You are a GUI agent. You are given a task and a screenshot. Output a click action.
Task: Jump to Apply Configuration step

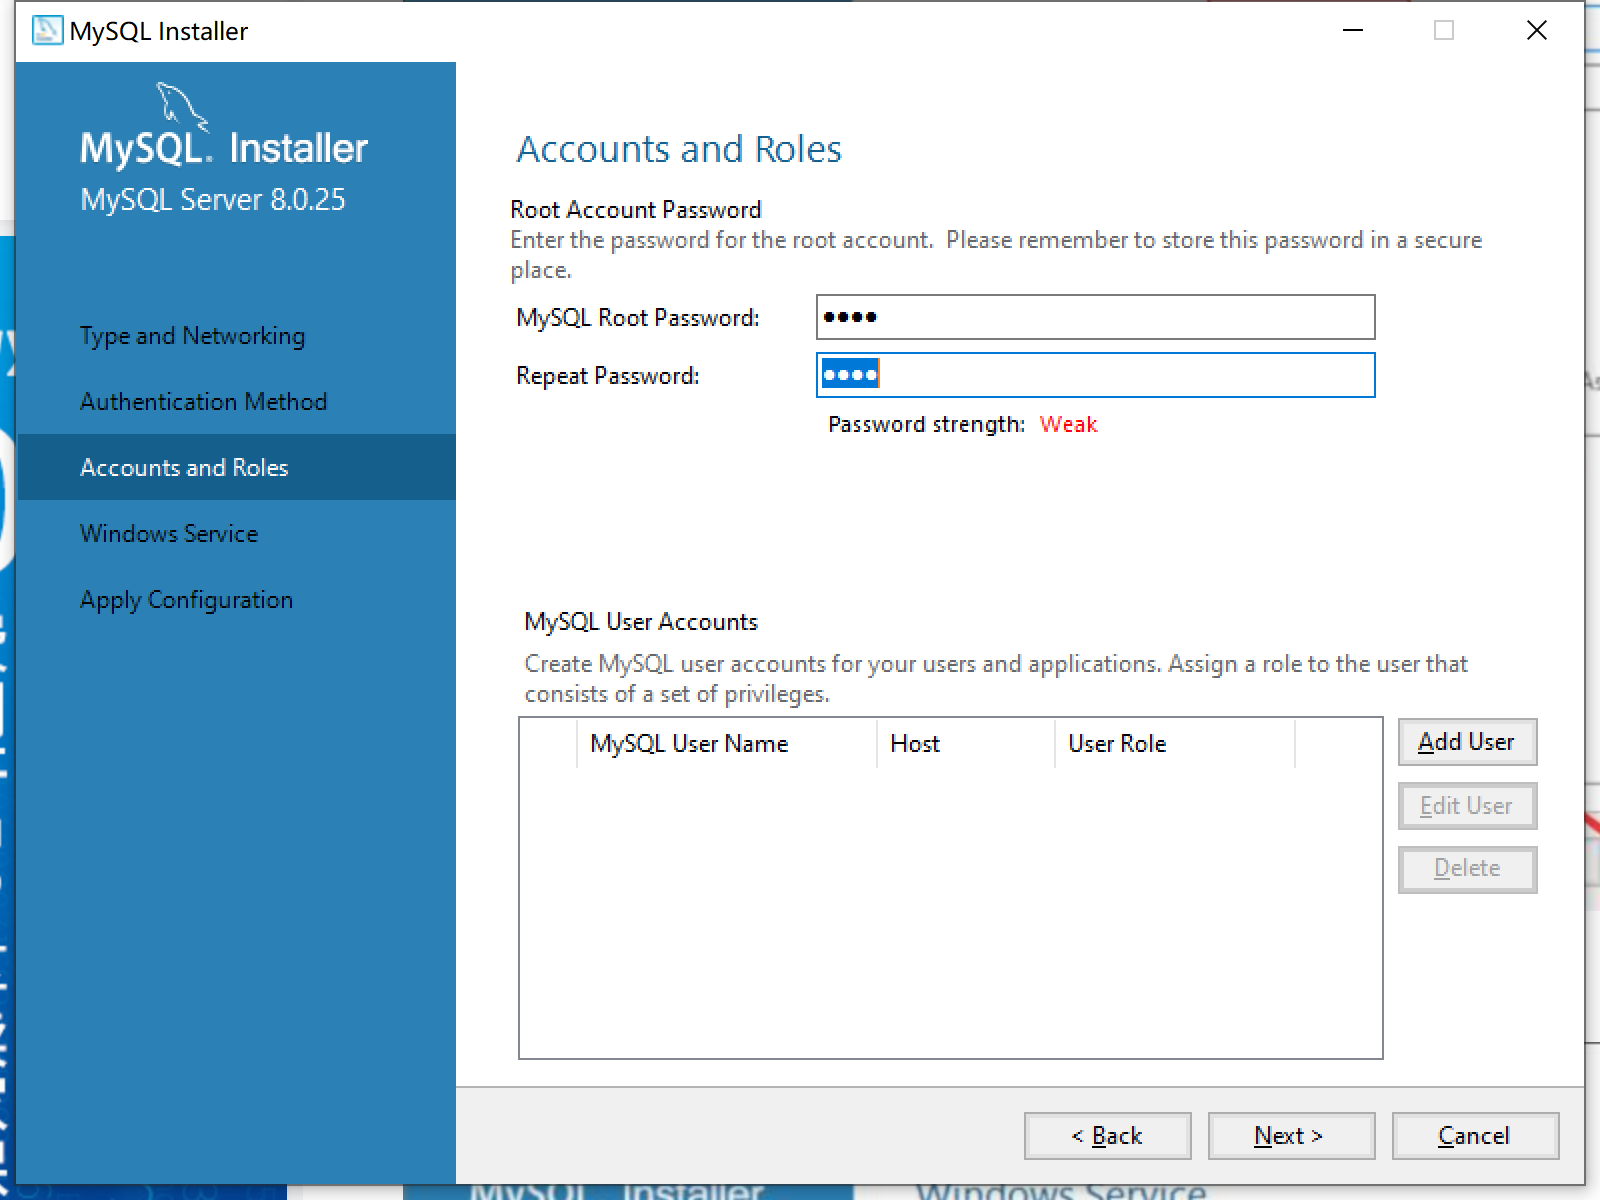186,600
